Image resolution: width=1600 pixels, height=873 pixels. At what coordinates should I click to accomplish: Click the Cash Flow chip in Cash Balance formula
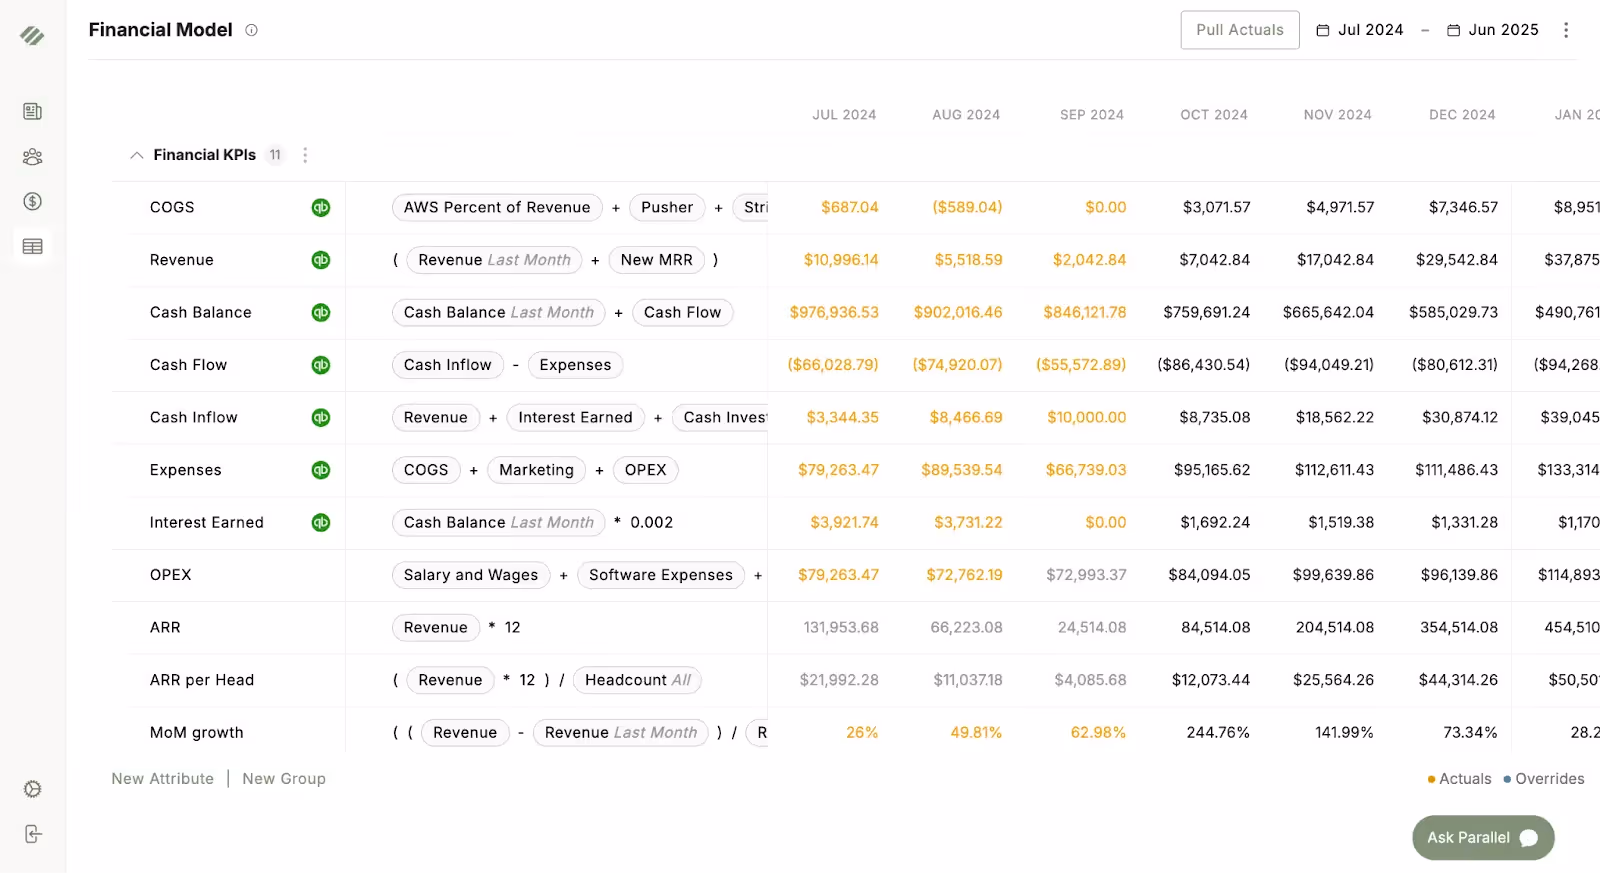tap(682, 312)
